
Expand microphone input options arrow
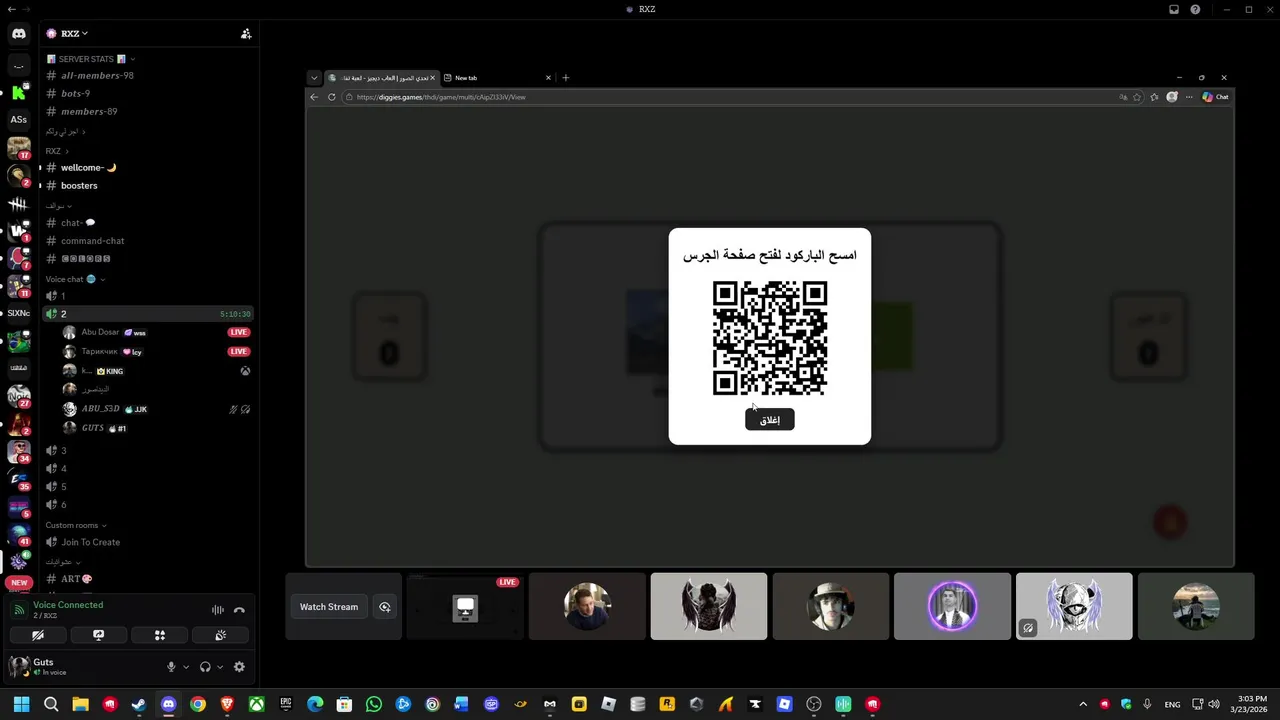coord(186,667)
